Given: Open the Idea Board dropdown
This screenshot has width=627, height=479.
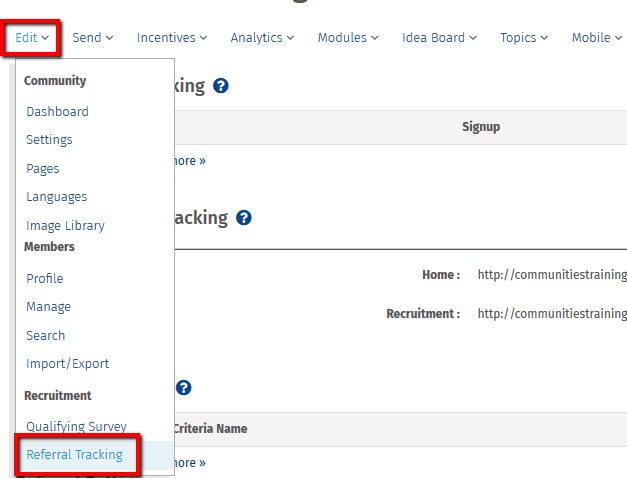Looking at the screenshot, I should [x=439, y=38].
